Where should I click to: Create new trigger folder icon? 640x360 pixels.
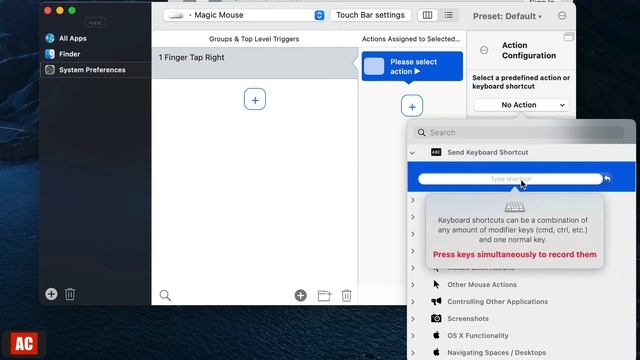(x=324, y=295)
